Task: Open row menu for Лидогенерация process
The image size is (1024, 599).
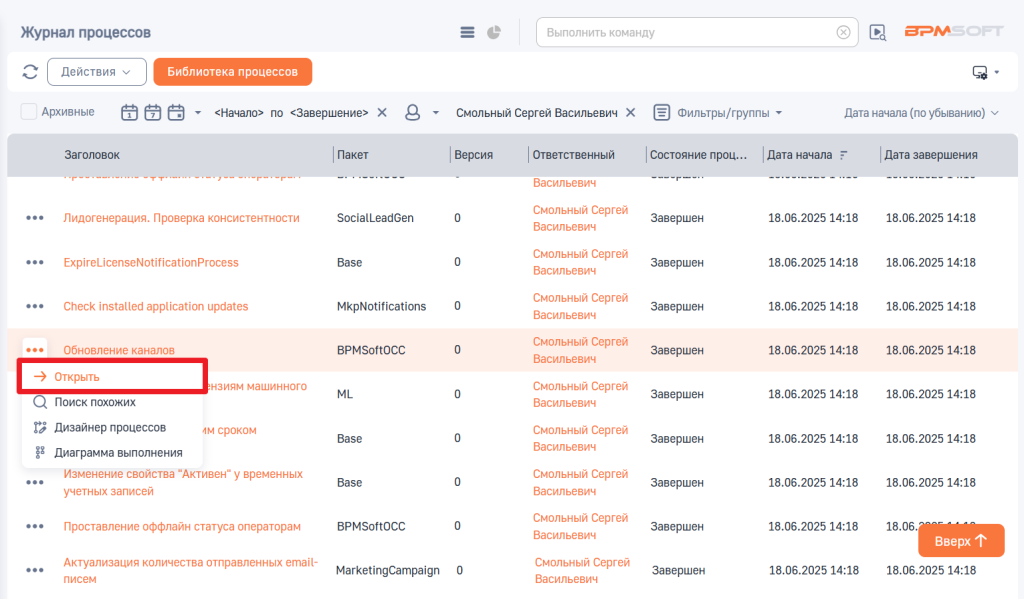Action: [35, 218]
